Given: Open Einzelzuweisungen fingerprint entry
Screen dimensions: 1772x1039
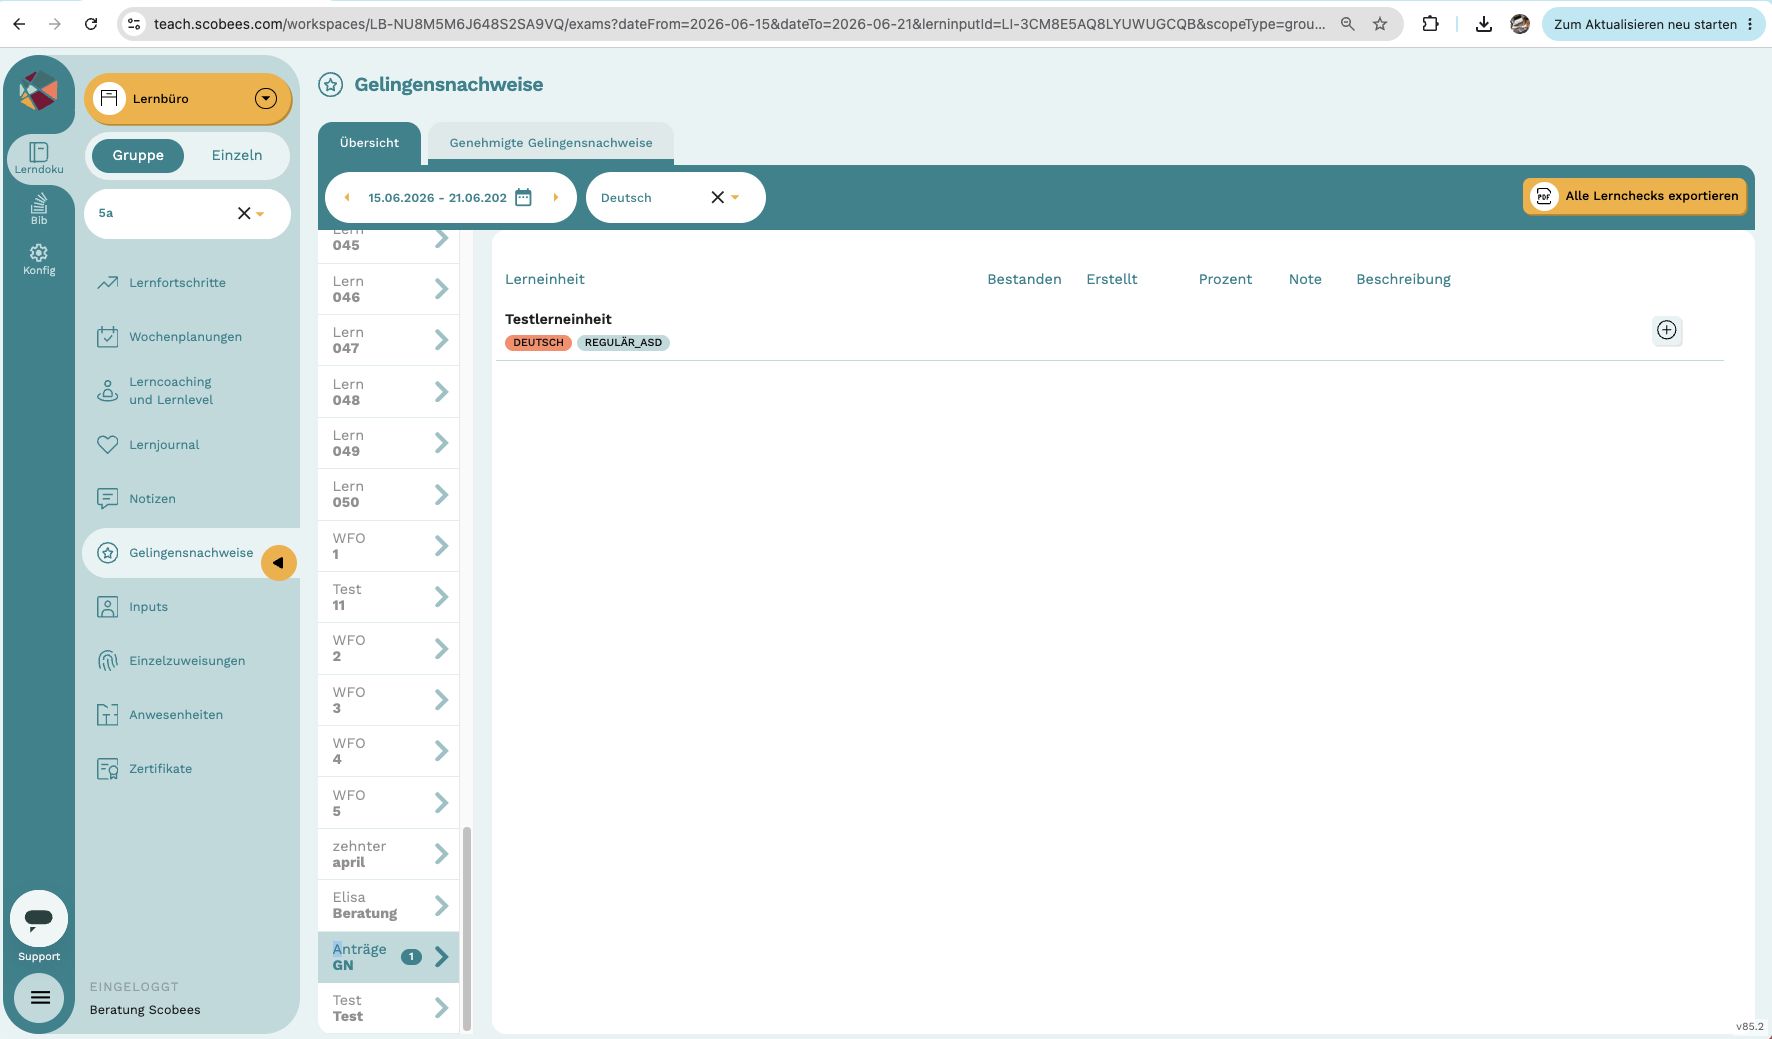Looking at the screenshot, I should 187,661.
